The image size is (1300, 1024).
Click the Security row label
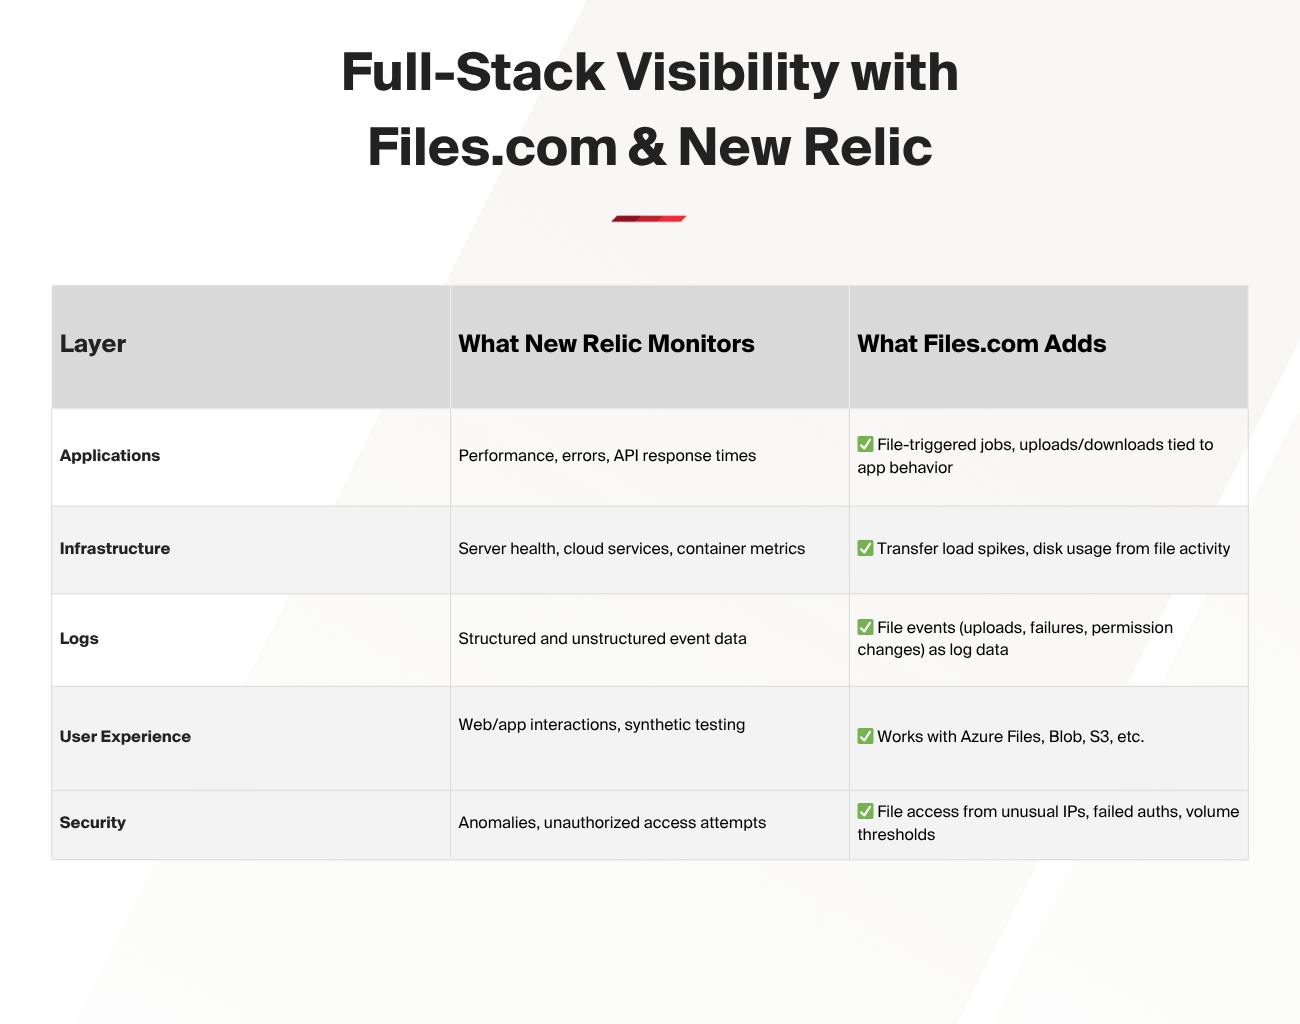tap(93, 822)
